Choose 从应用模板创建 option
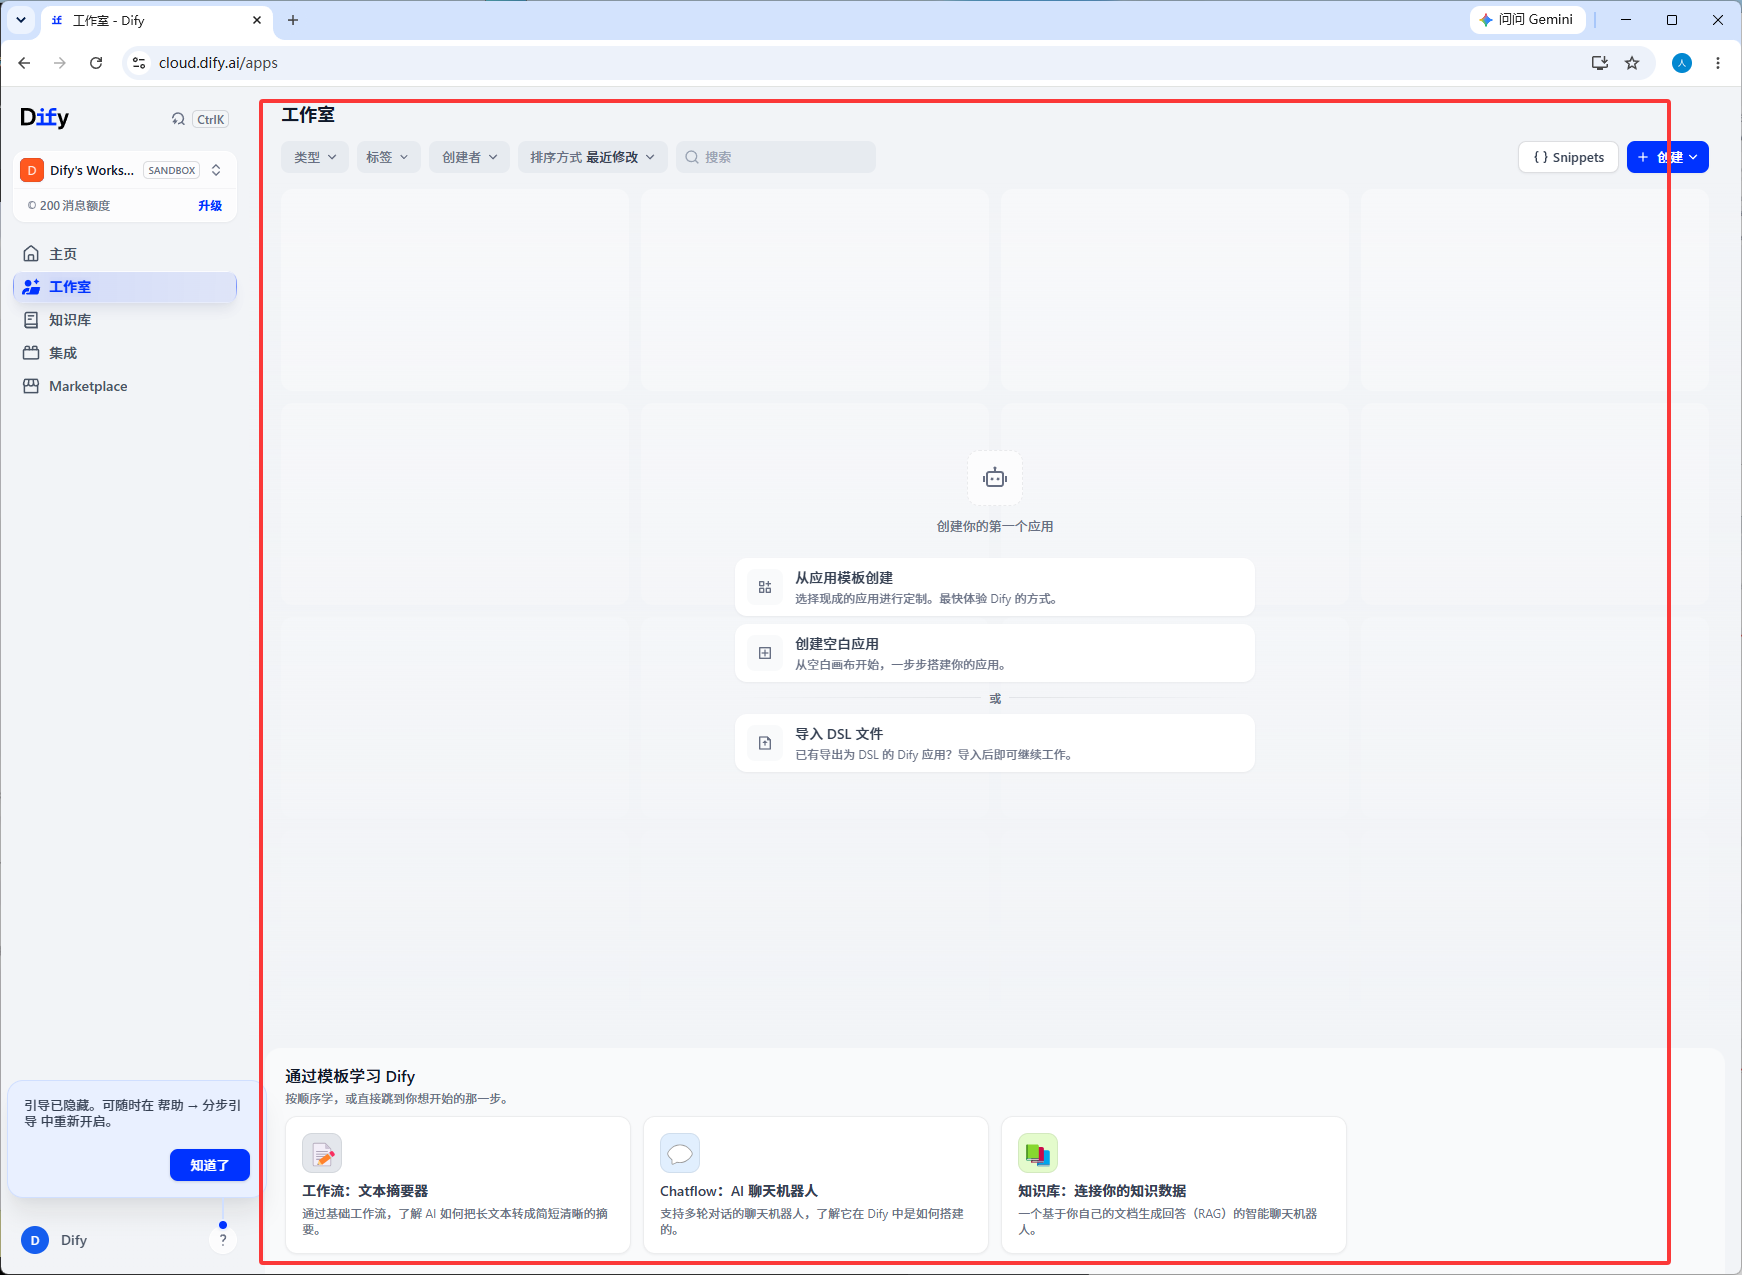This screenshot has height=1275, width=1742. click(x=995, y=587)
